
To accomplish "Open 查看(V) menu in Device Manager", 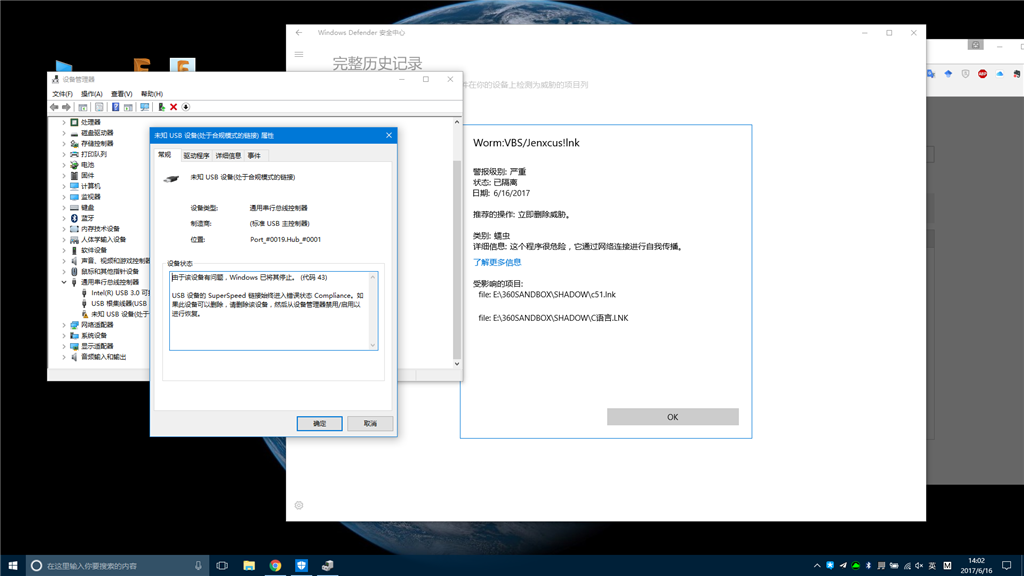I will (121, 94).
